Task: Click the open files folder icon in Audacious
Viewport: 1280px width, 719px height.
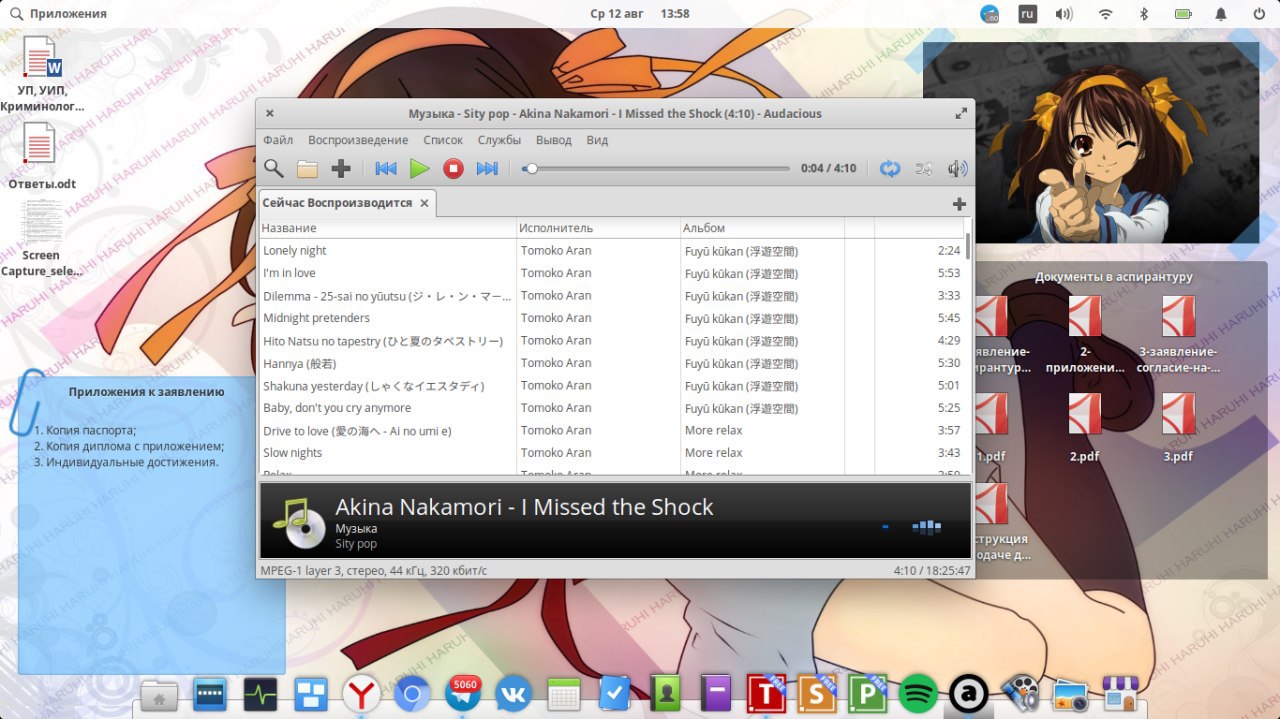Action: (307, 168)
